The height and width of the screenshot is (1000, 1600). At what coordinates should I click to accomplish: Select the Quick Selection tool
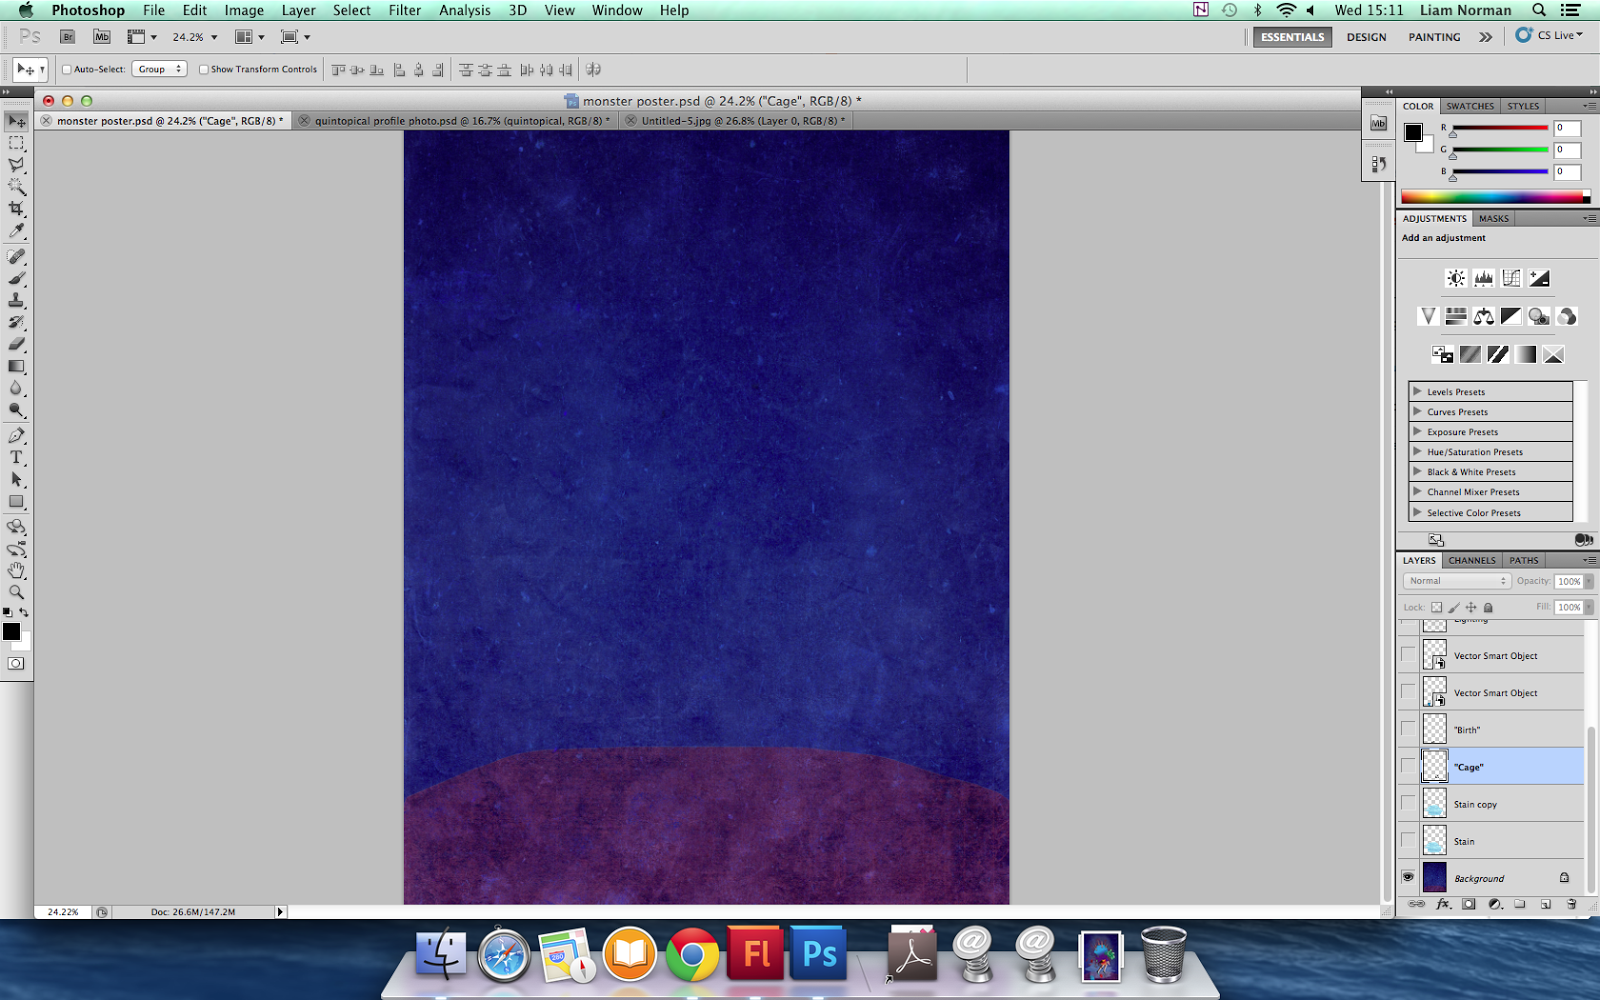coord(16,187)
